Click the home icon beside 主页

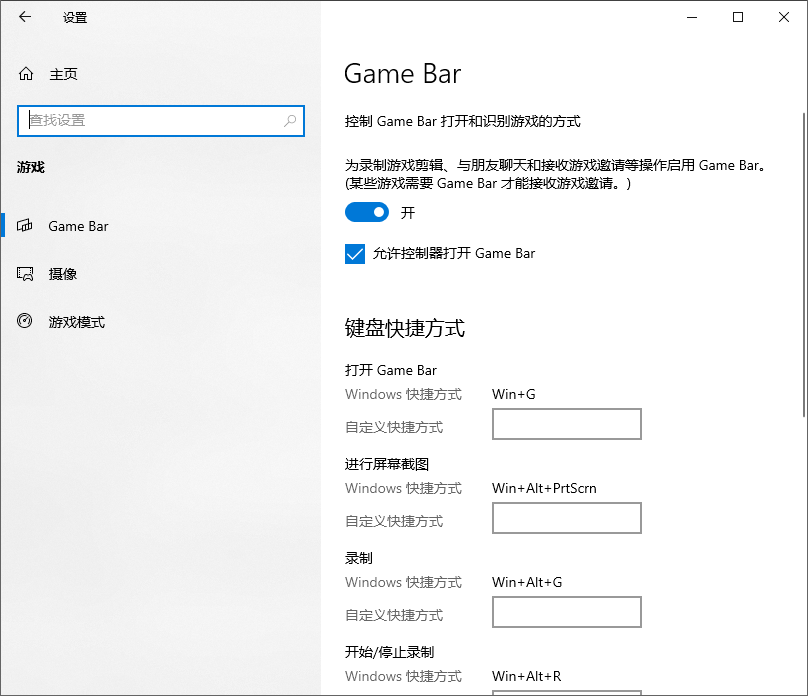pos(26,74)
